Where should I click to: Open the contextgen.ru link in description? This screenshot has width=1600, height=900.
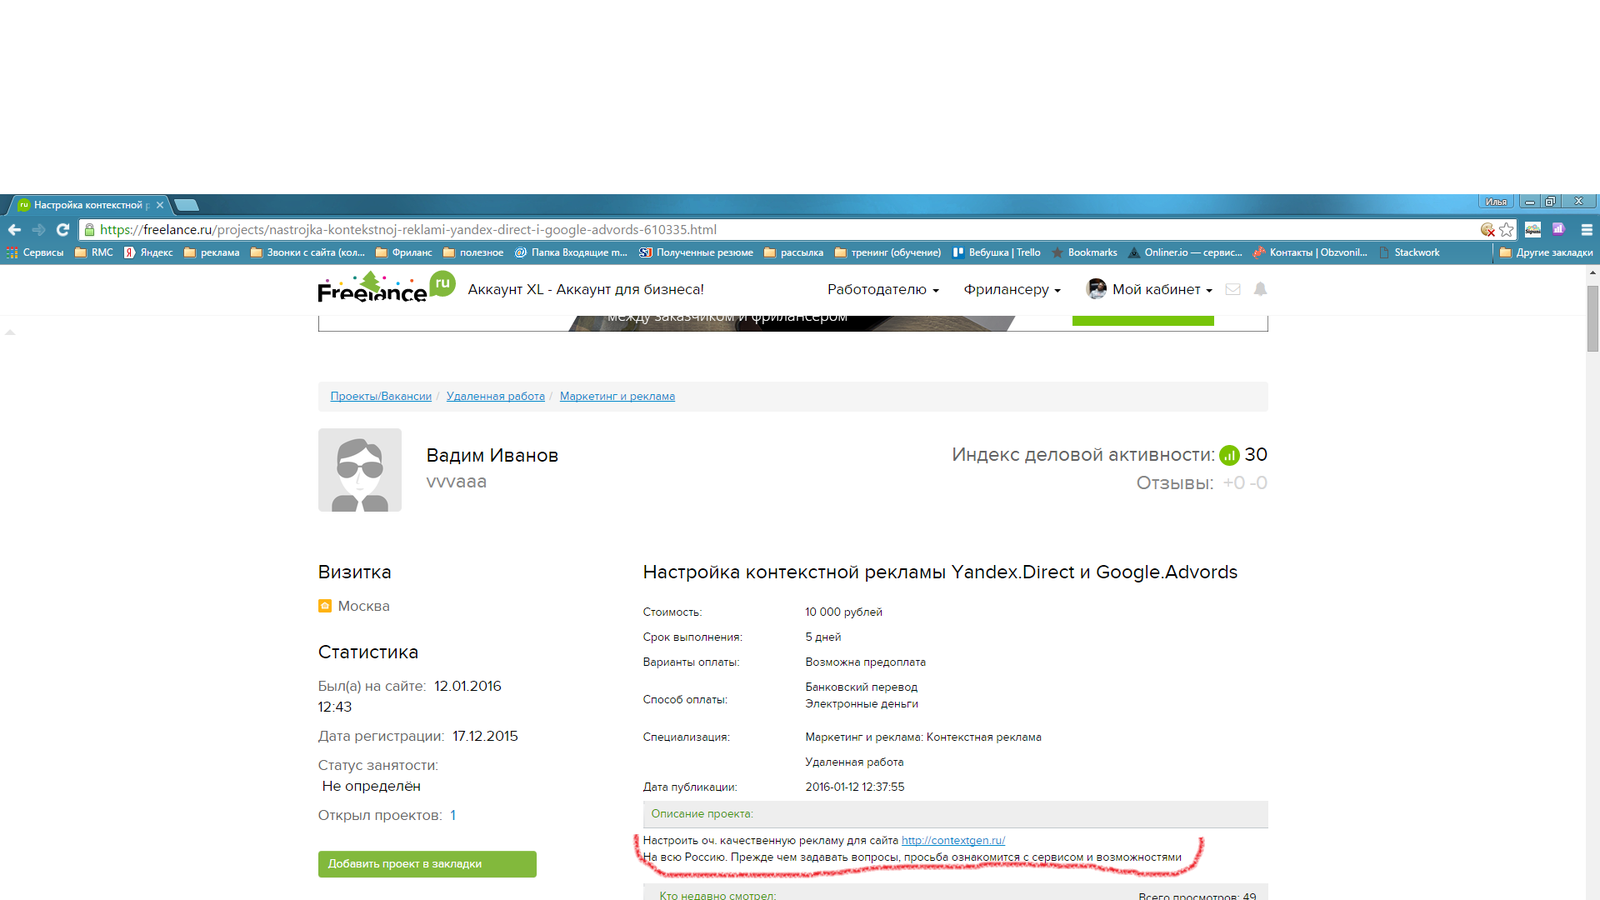953,841
